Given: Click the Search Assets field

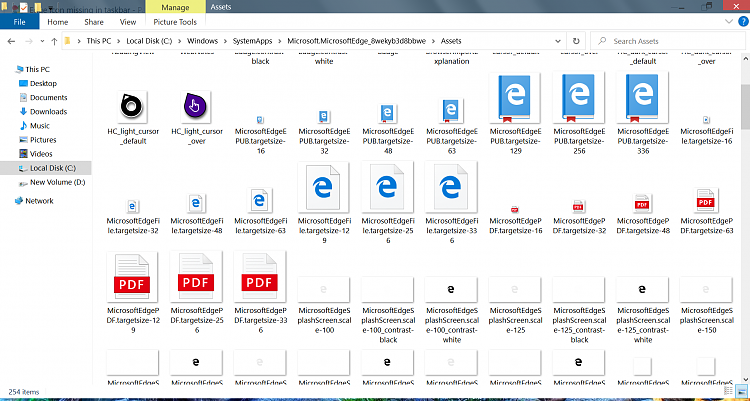Looking at the screenshot, I should pyautogui.click(x=667, y=41).
